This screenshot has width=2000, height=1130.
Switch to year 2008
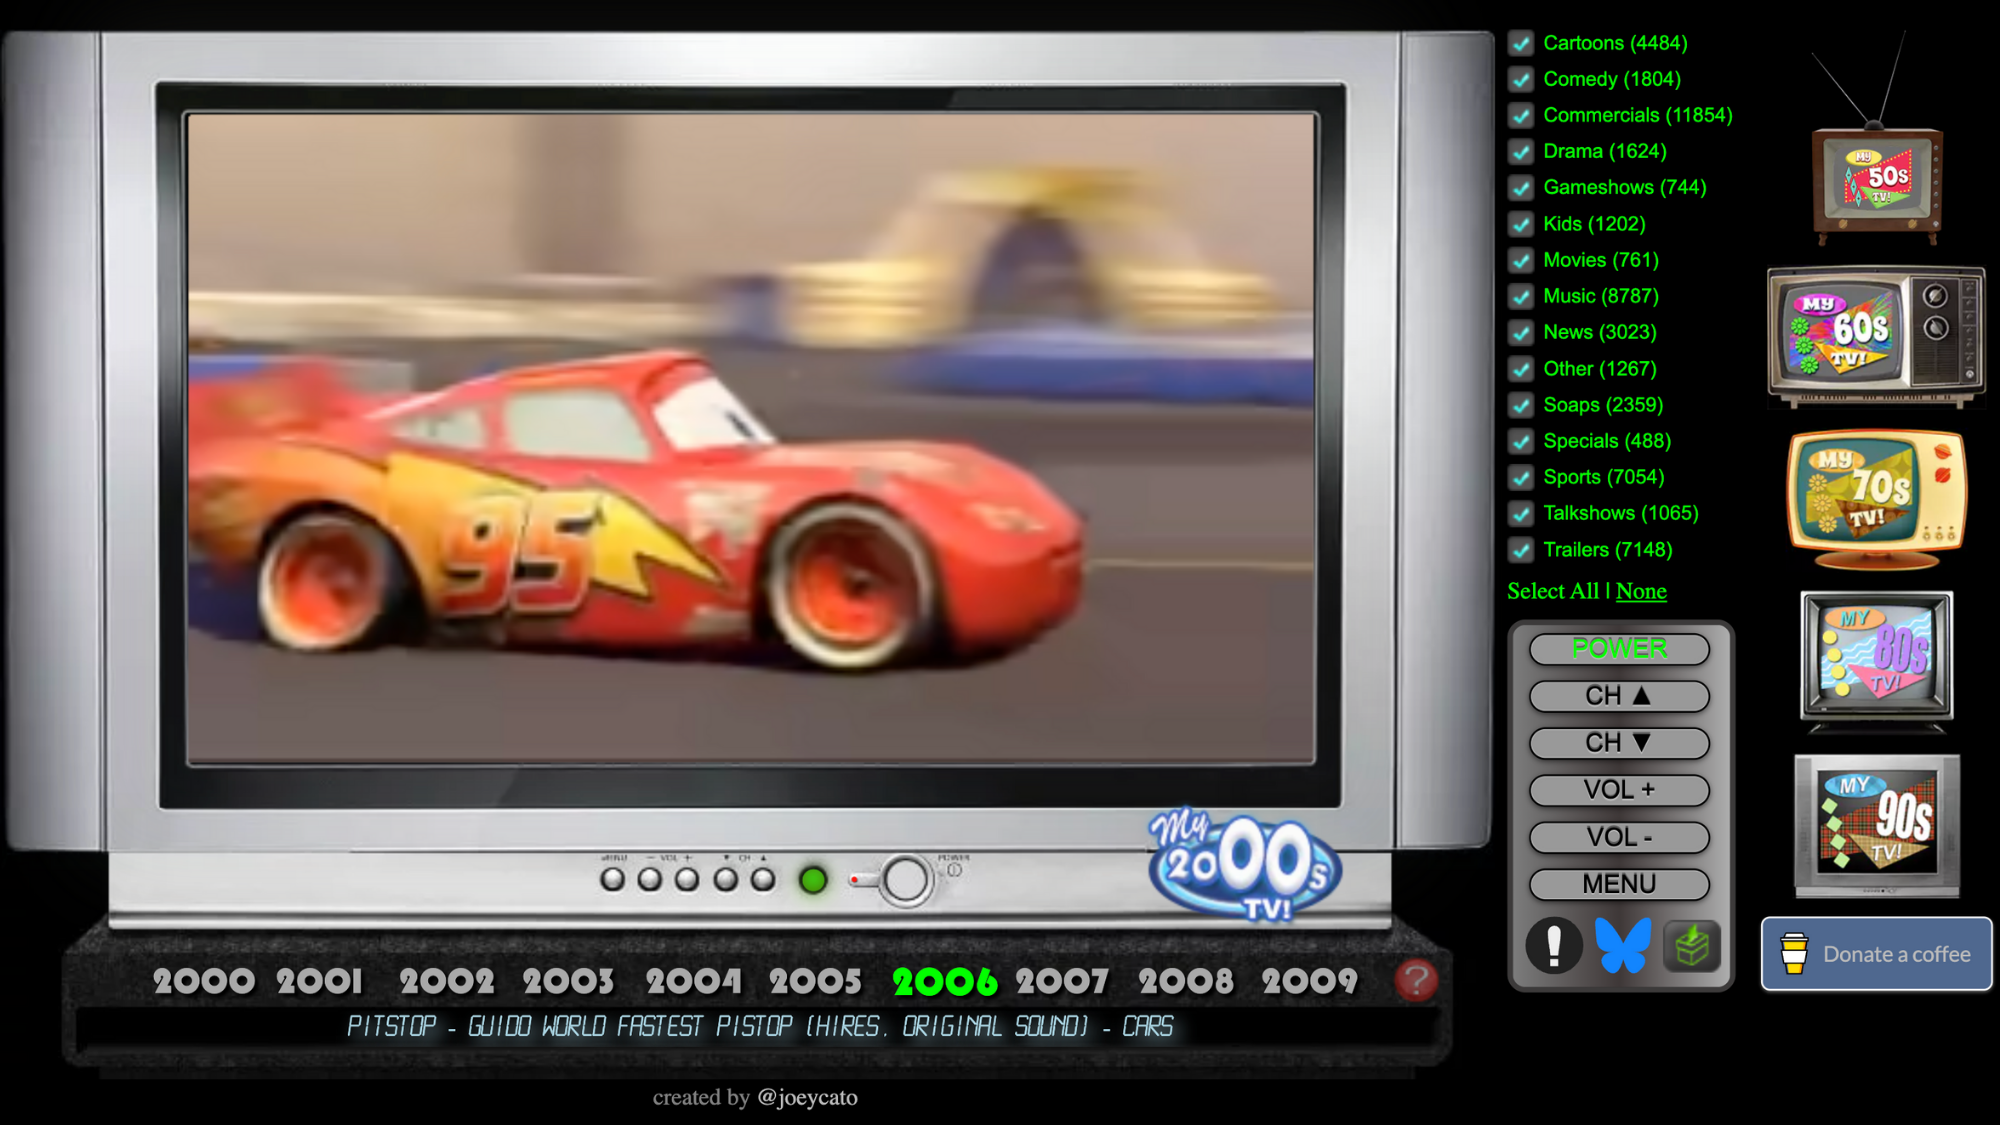tap(1185, 982)
